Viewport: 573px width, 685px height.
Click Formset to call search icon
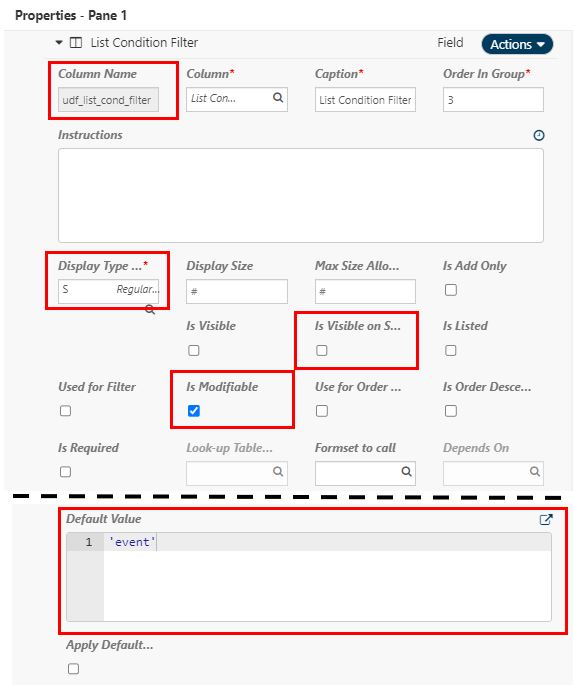click(406, 471)
